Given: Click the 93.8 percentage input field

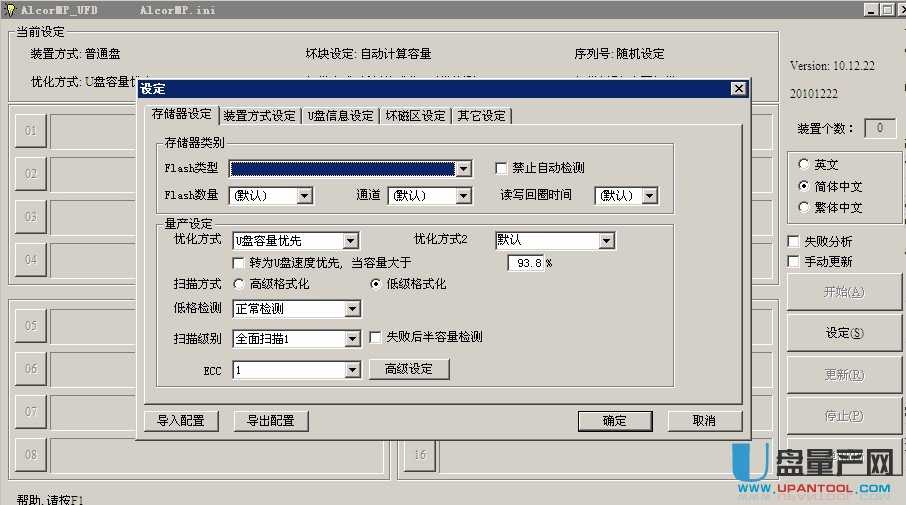Looking at the screenshot, I should [525, 264].
